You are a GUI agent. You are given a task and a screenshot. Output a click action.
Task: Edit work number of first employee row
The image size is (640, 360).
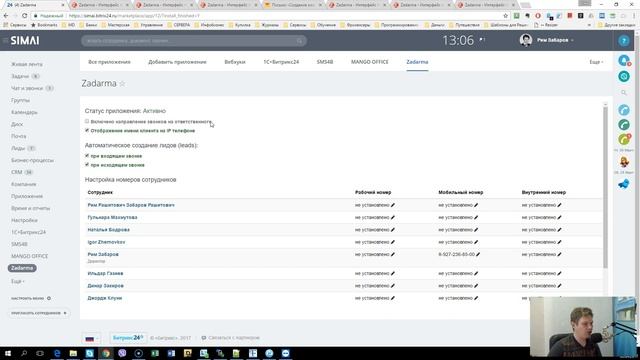pyautogui.click(x=393, y=205)
